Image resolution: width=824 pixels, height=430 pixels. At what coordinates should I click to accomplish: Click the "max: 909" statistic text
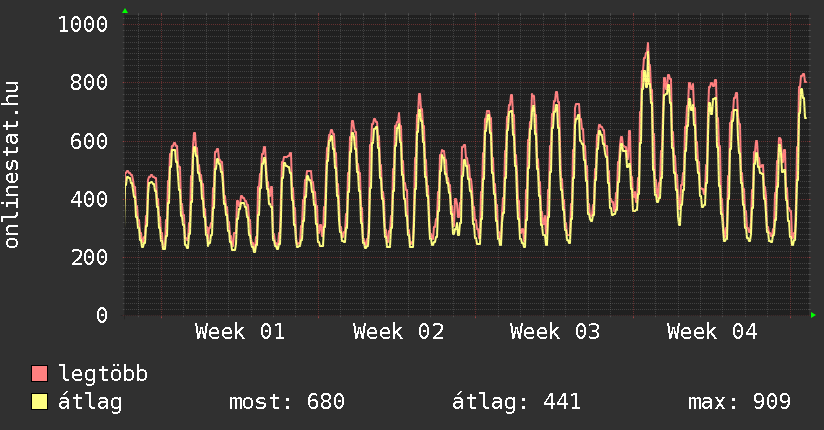740,402
